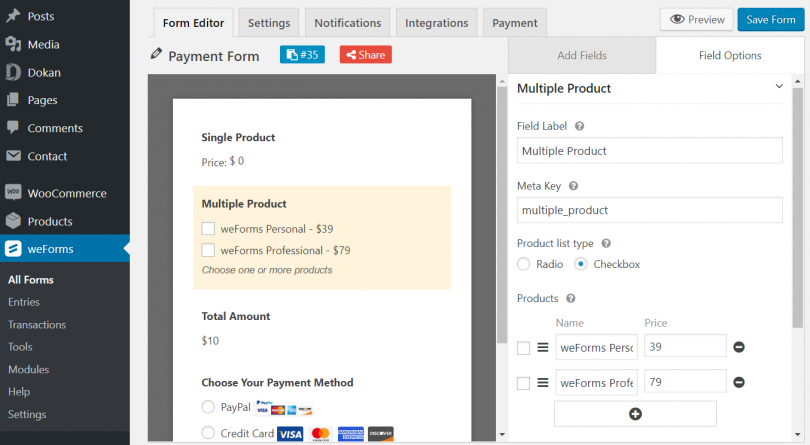
Task: Click the American Express card logo
Action: coord(351,434)
